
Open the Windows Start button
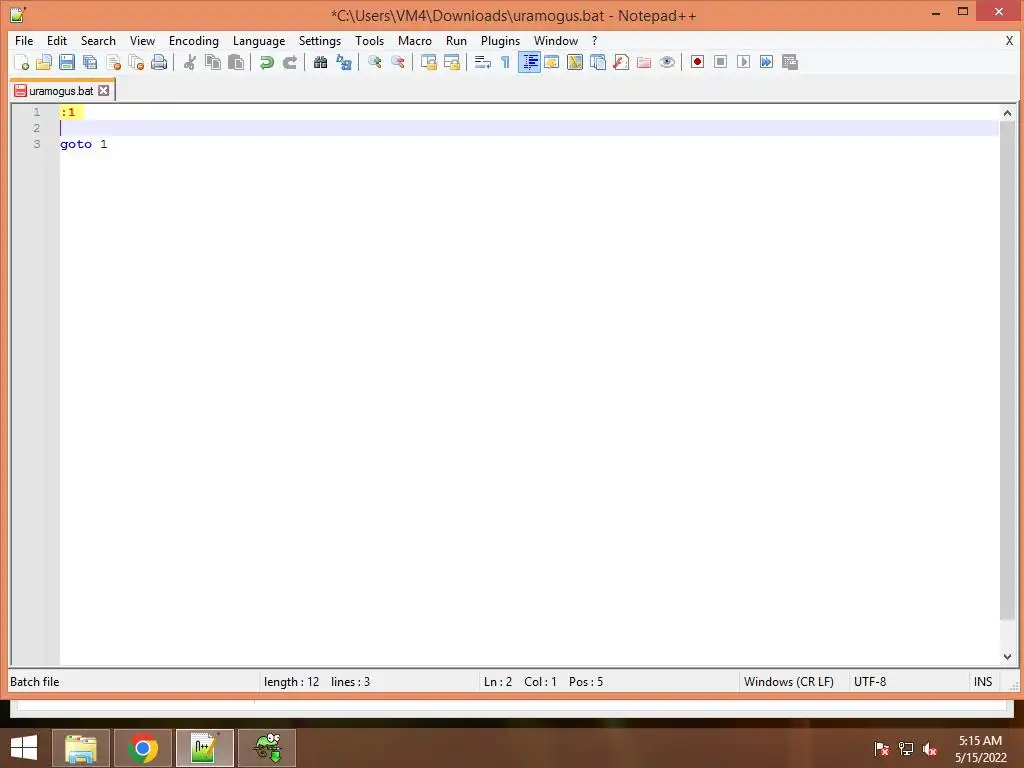pos(24,748)
